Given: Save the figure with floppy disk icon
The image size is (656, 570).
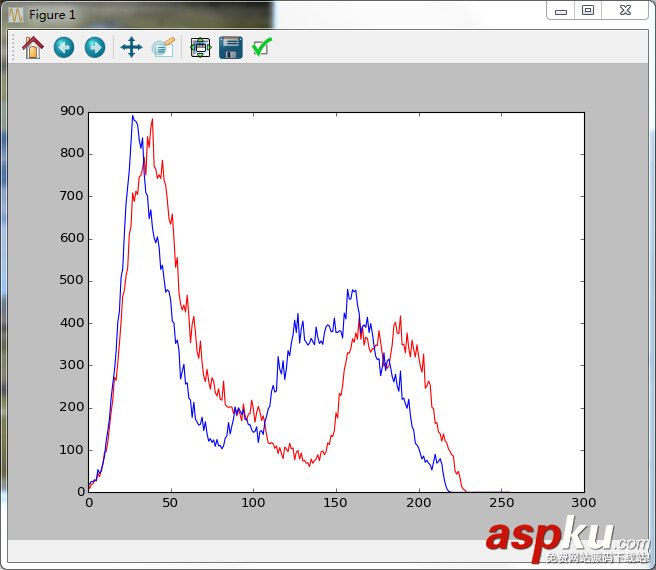Looking at the screenshot, I should [231, 47].
